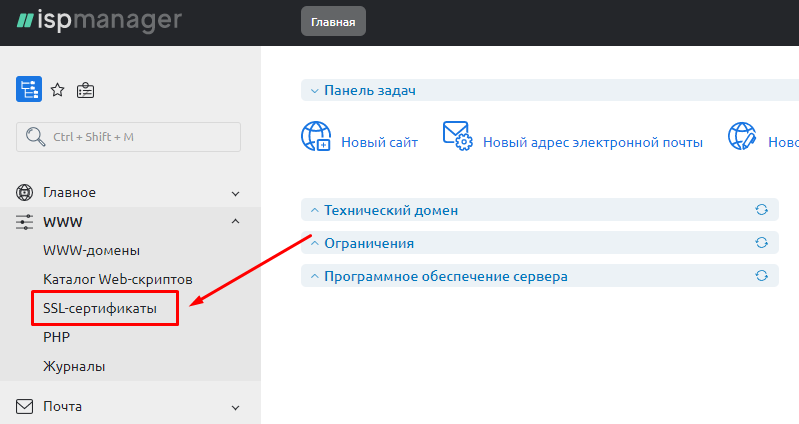Refresh the Технический домен section

click(761, 210)
